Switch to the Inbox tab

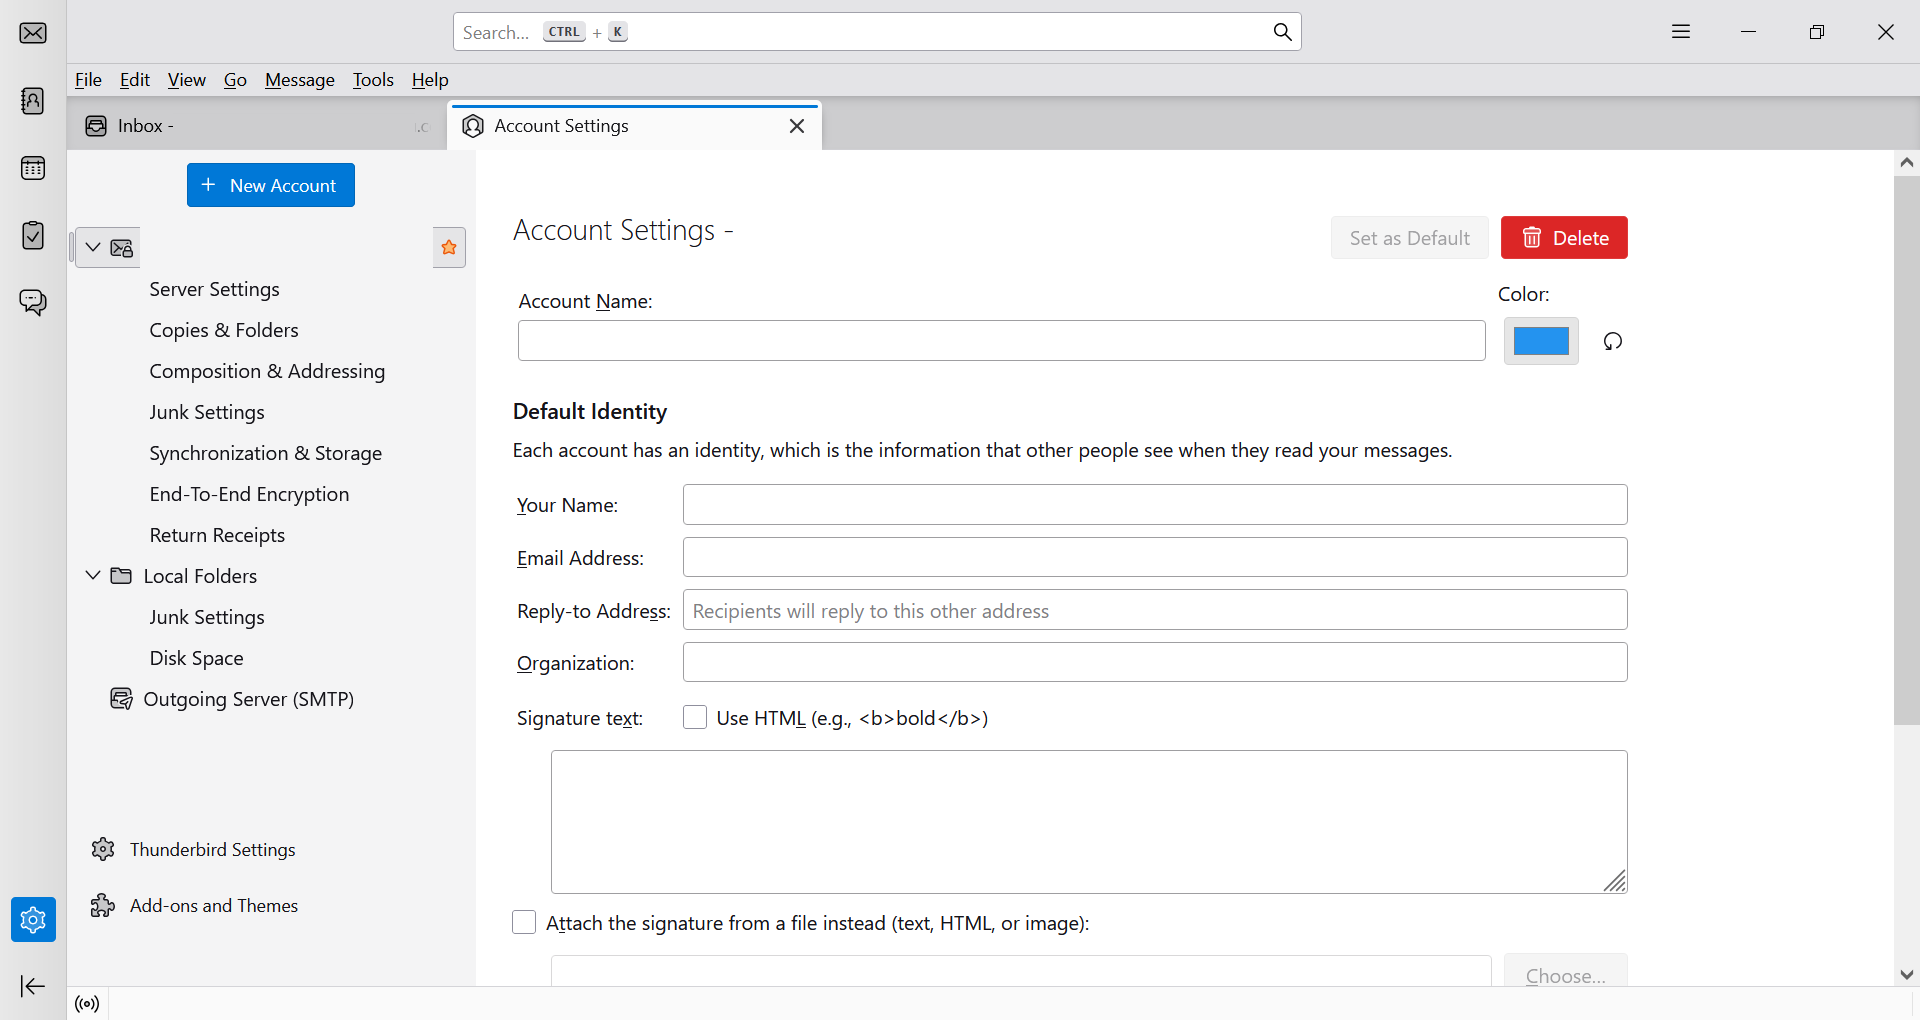point(257,126)
